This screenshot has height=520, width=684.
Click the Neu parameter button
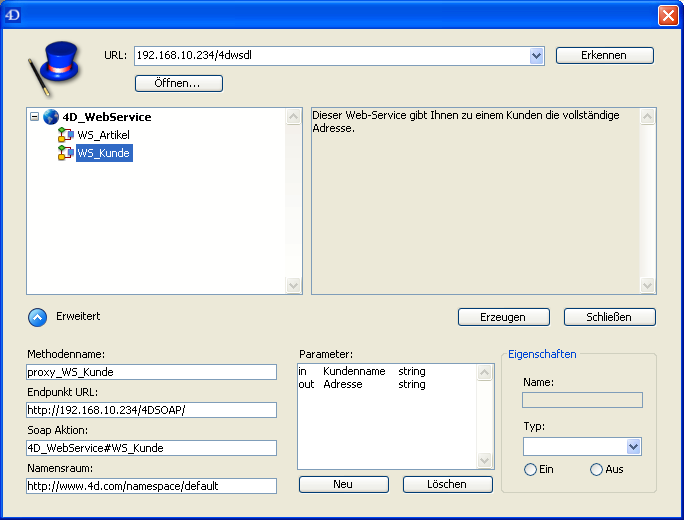(x=343, y=484)
